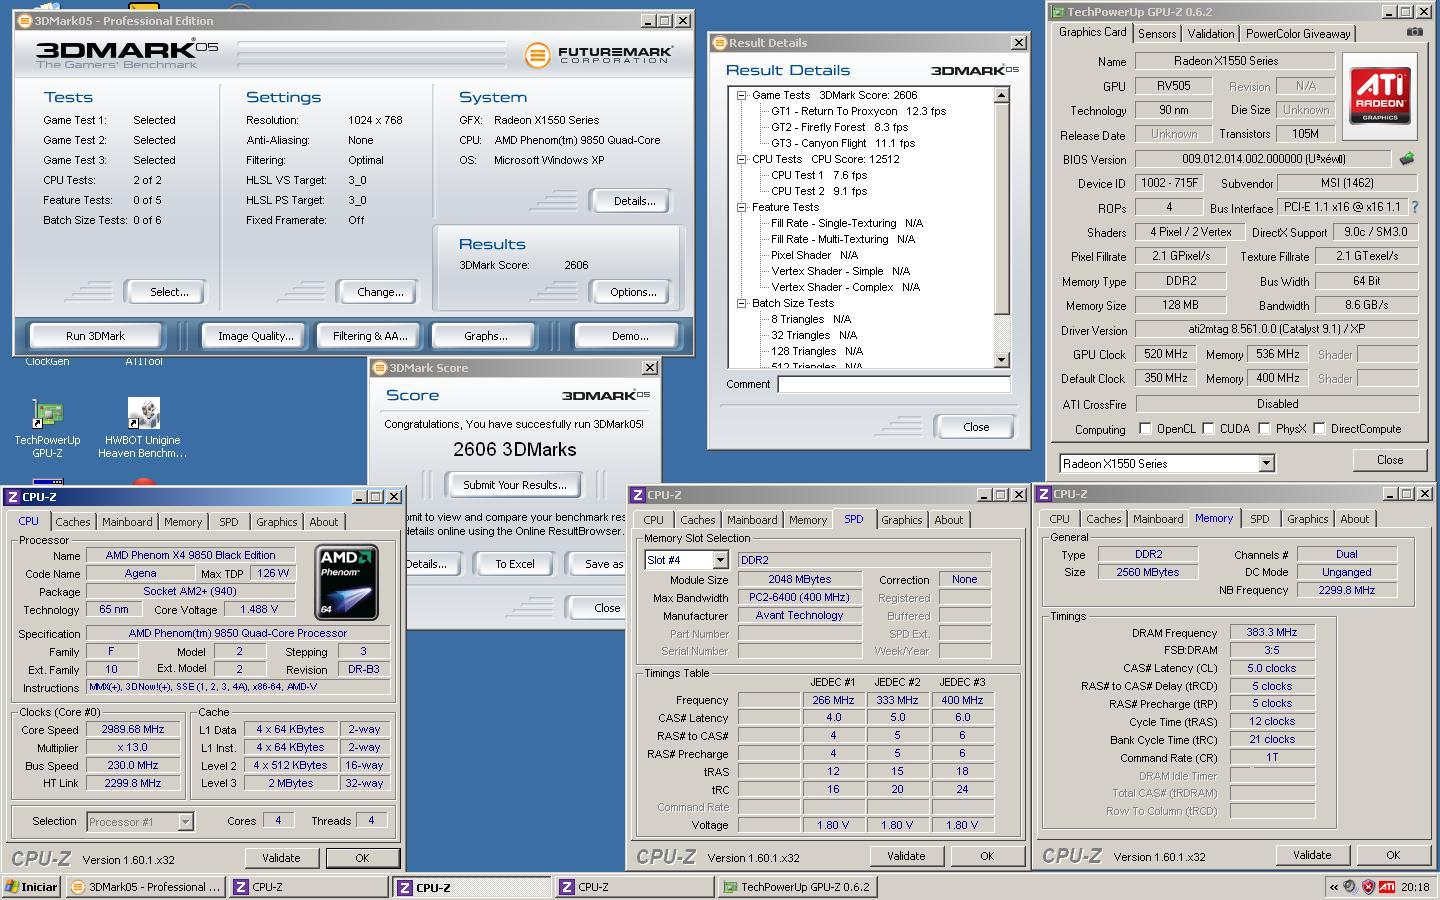Click the taskbar clock showing 20:18

pyautogui.click(x=1415, y=886)
